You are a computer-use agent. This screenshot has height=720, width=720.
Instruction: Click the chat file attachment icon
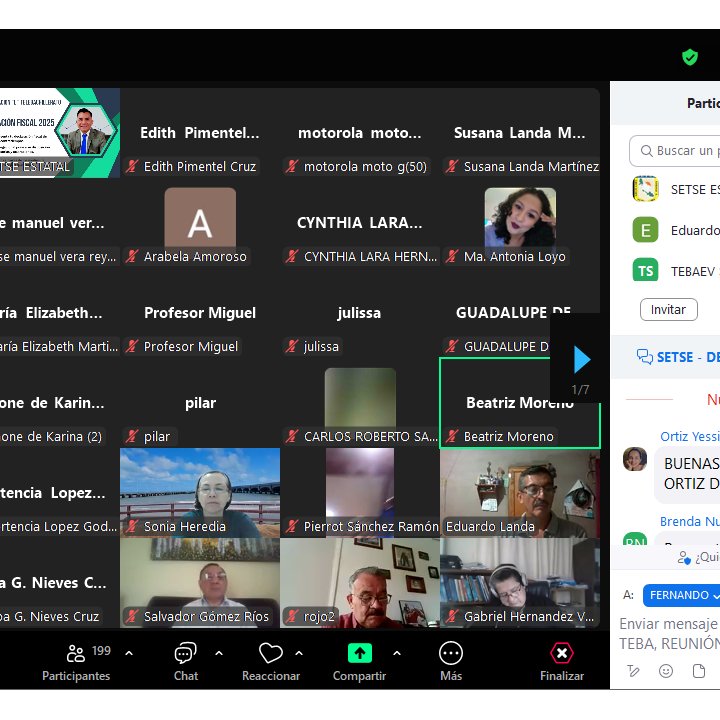pyautogui.click(x=699, y=671)
